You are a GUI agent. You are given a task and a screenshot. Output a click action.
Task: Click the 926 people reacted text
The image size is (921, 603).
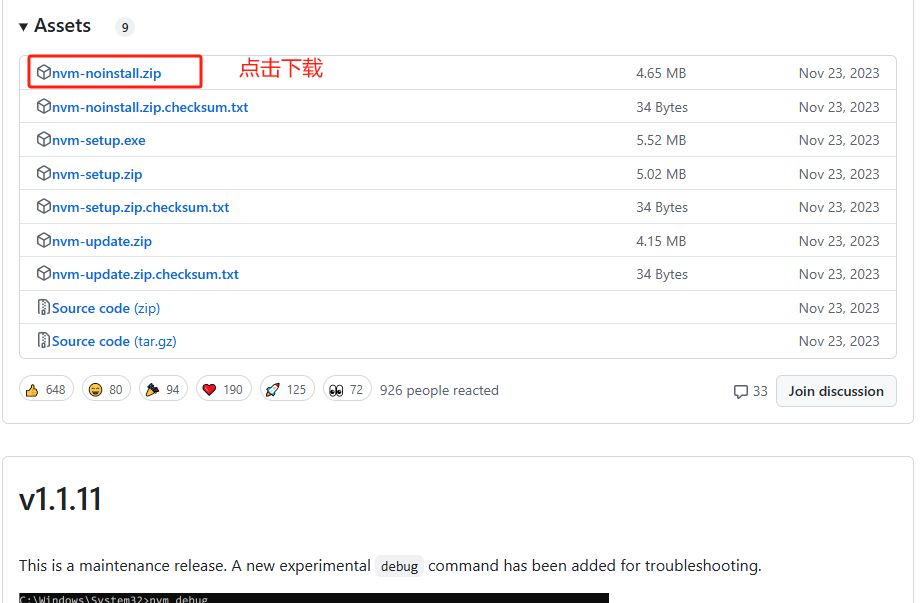click(439, 390)
